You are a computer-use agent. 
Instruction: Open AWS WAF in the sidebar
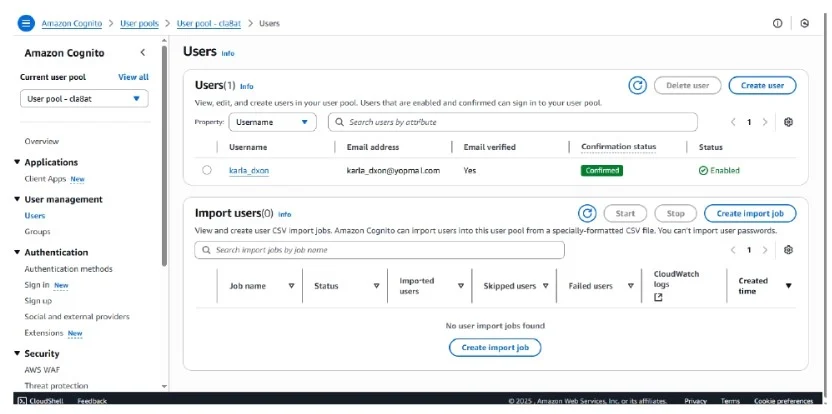click(x=42, y=370)
